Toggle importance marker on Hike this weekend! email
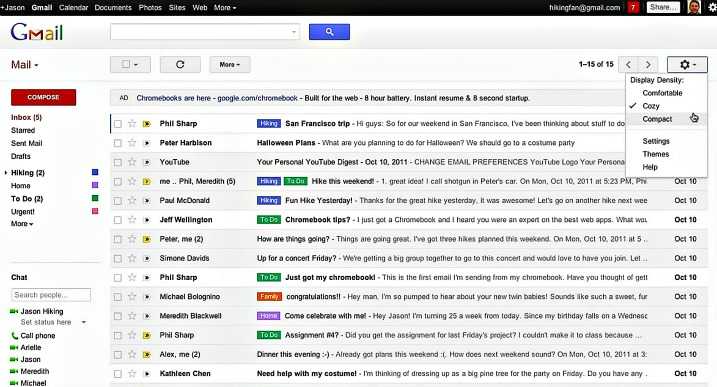The height and width of the screenshot is (387, 717). [147, 182]
